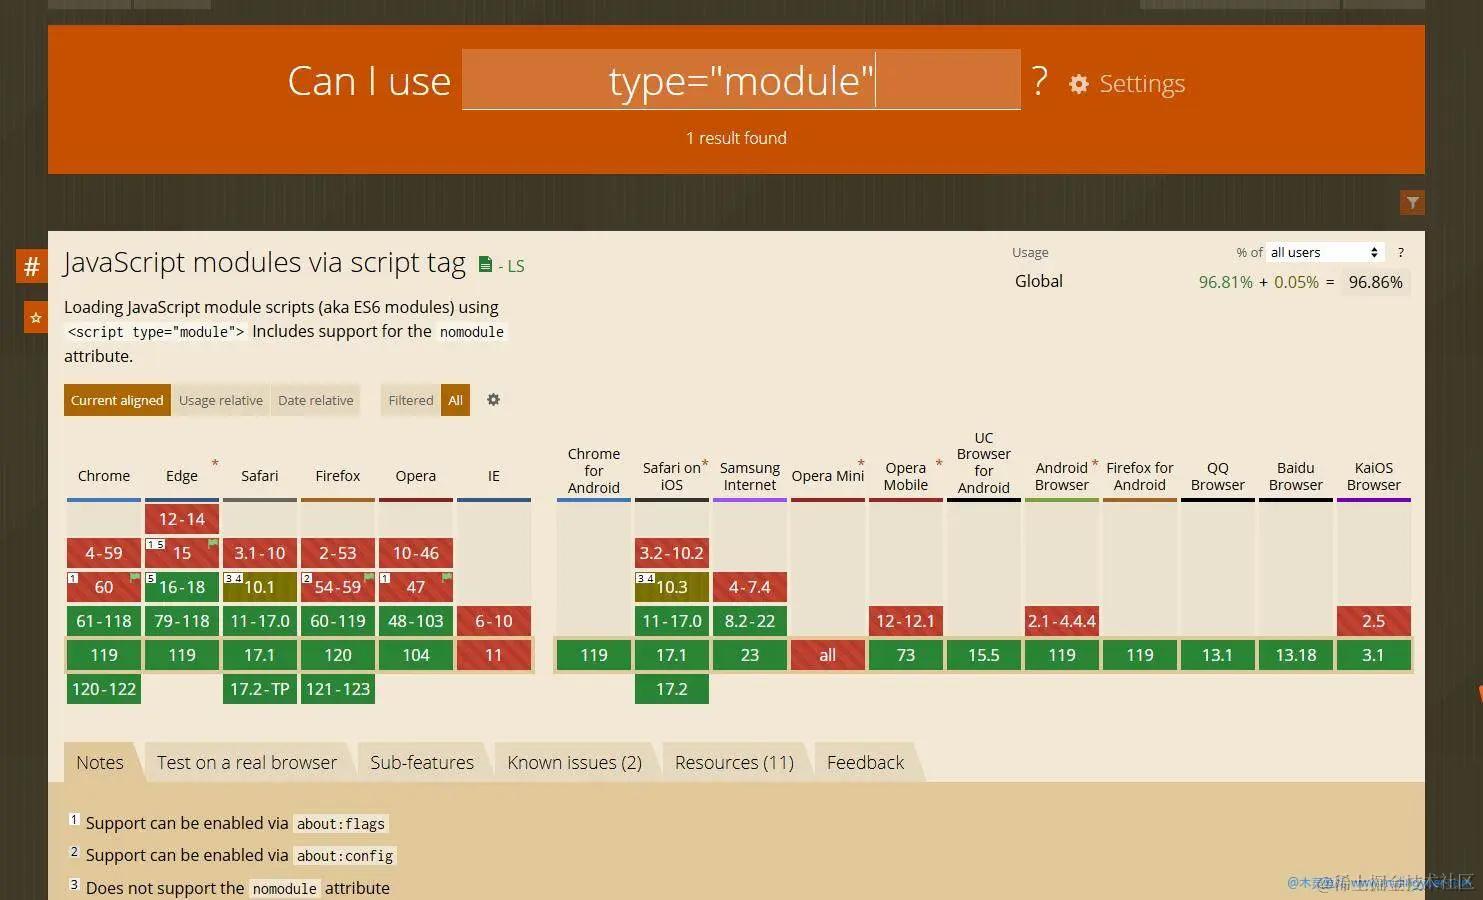Click the Safari column header
The image size is (1483, 900).
[260, 476]
